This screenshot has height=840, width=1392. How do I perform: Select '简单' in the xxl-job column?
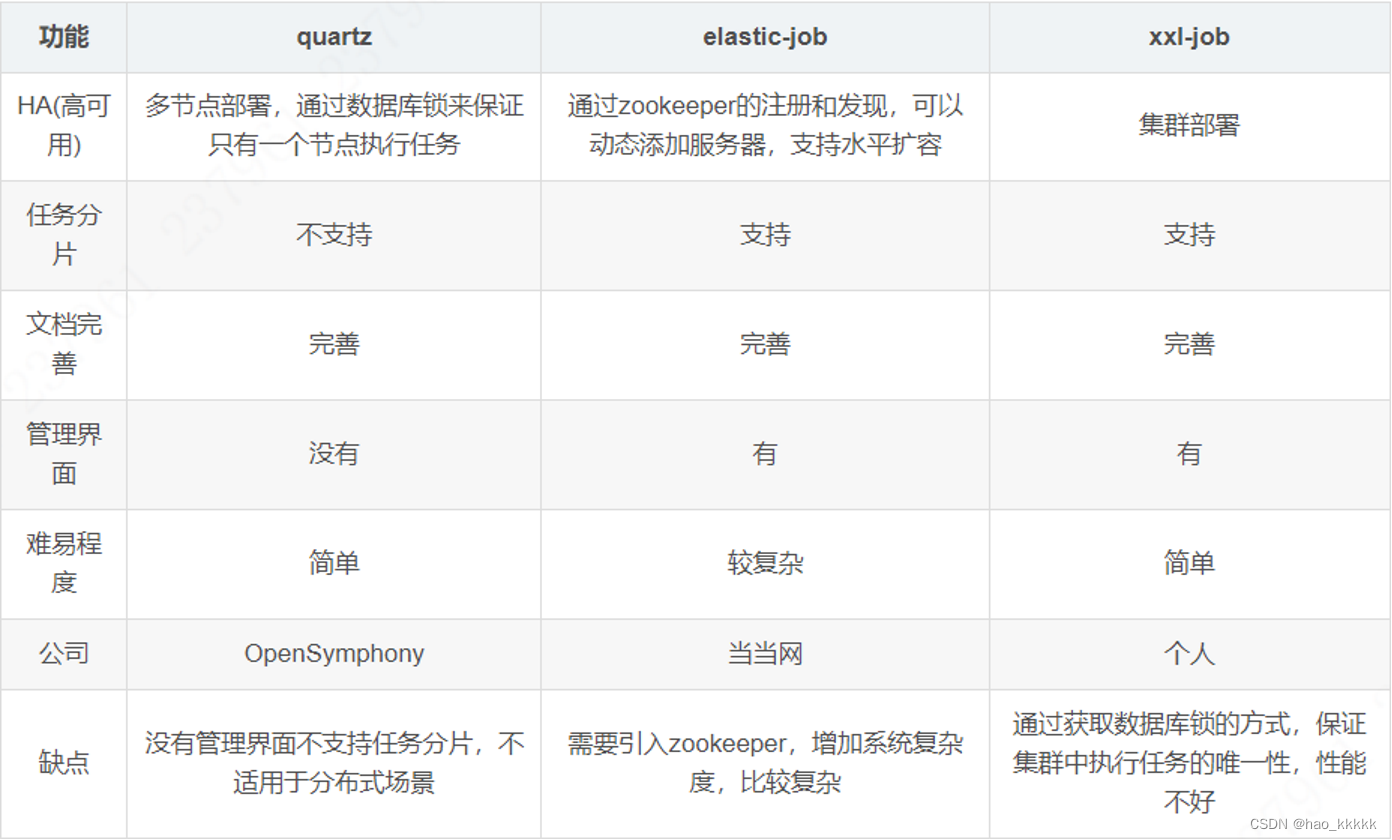(1189, 563)
